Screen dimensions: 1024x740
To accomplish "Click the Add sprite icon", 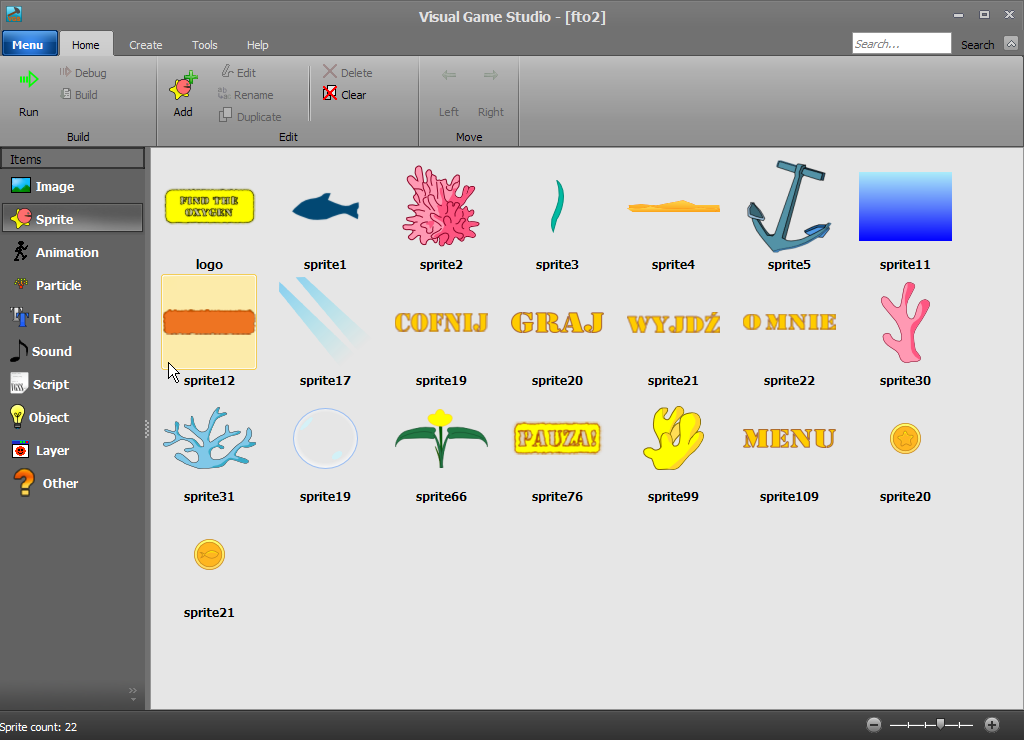I will pyautogui.click(x=182, y=86).
